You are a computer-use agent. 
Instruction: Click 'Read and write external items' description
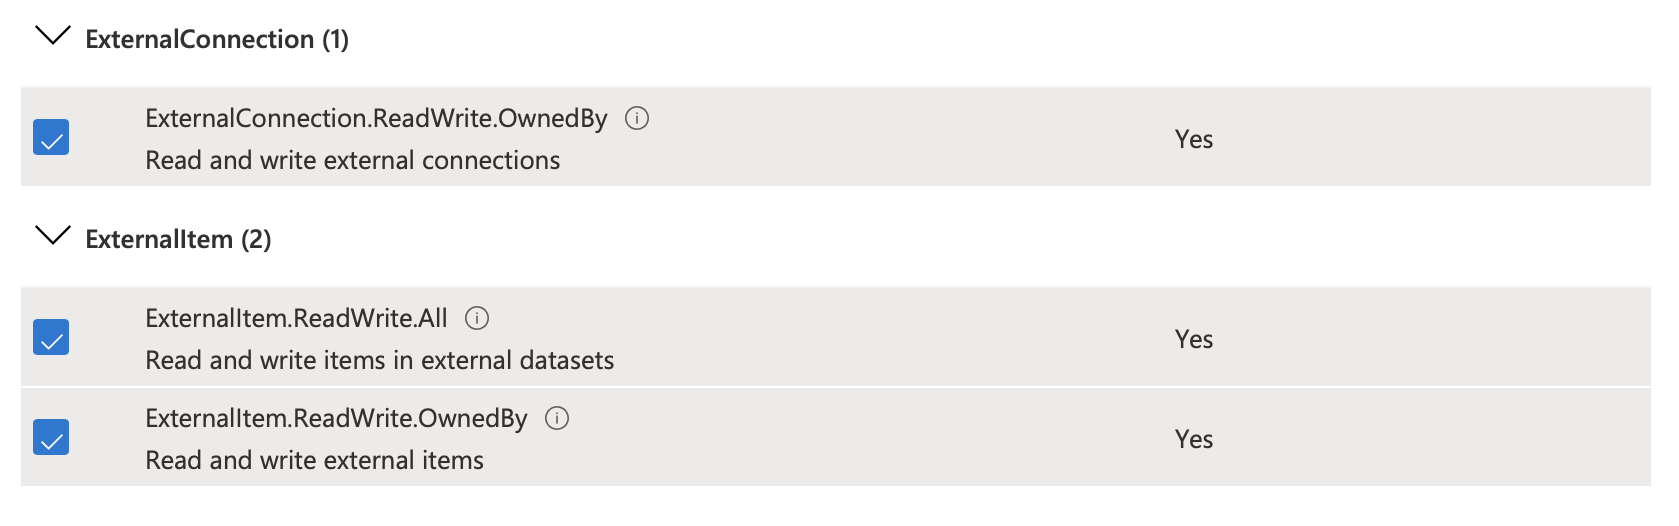pyautogui.click(x=314, y=460)
